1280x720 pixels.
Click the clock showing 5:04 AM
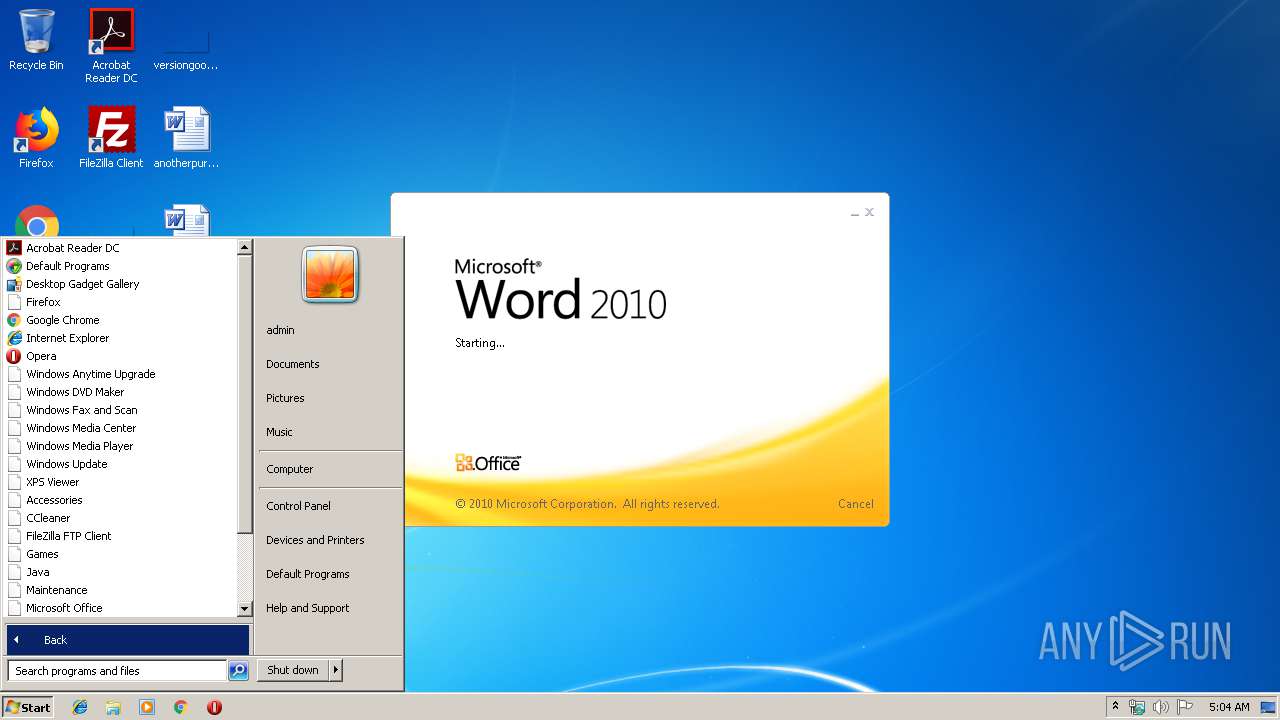1228,707
